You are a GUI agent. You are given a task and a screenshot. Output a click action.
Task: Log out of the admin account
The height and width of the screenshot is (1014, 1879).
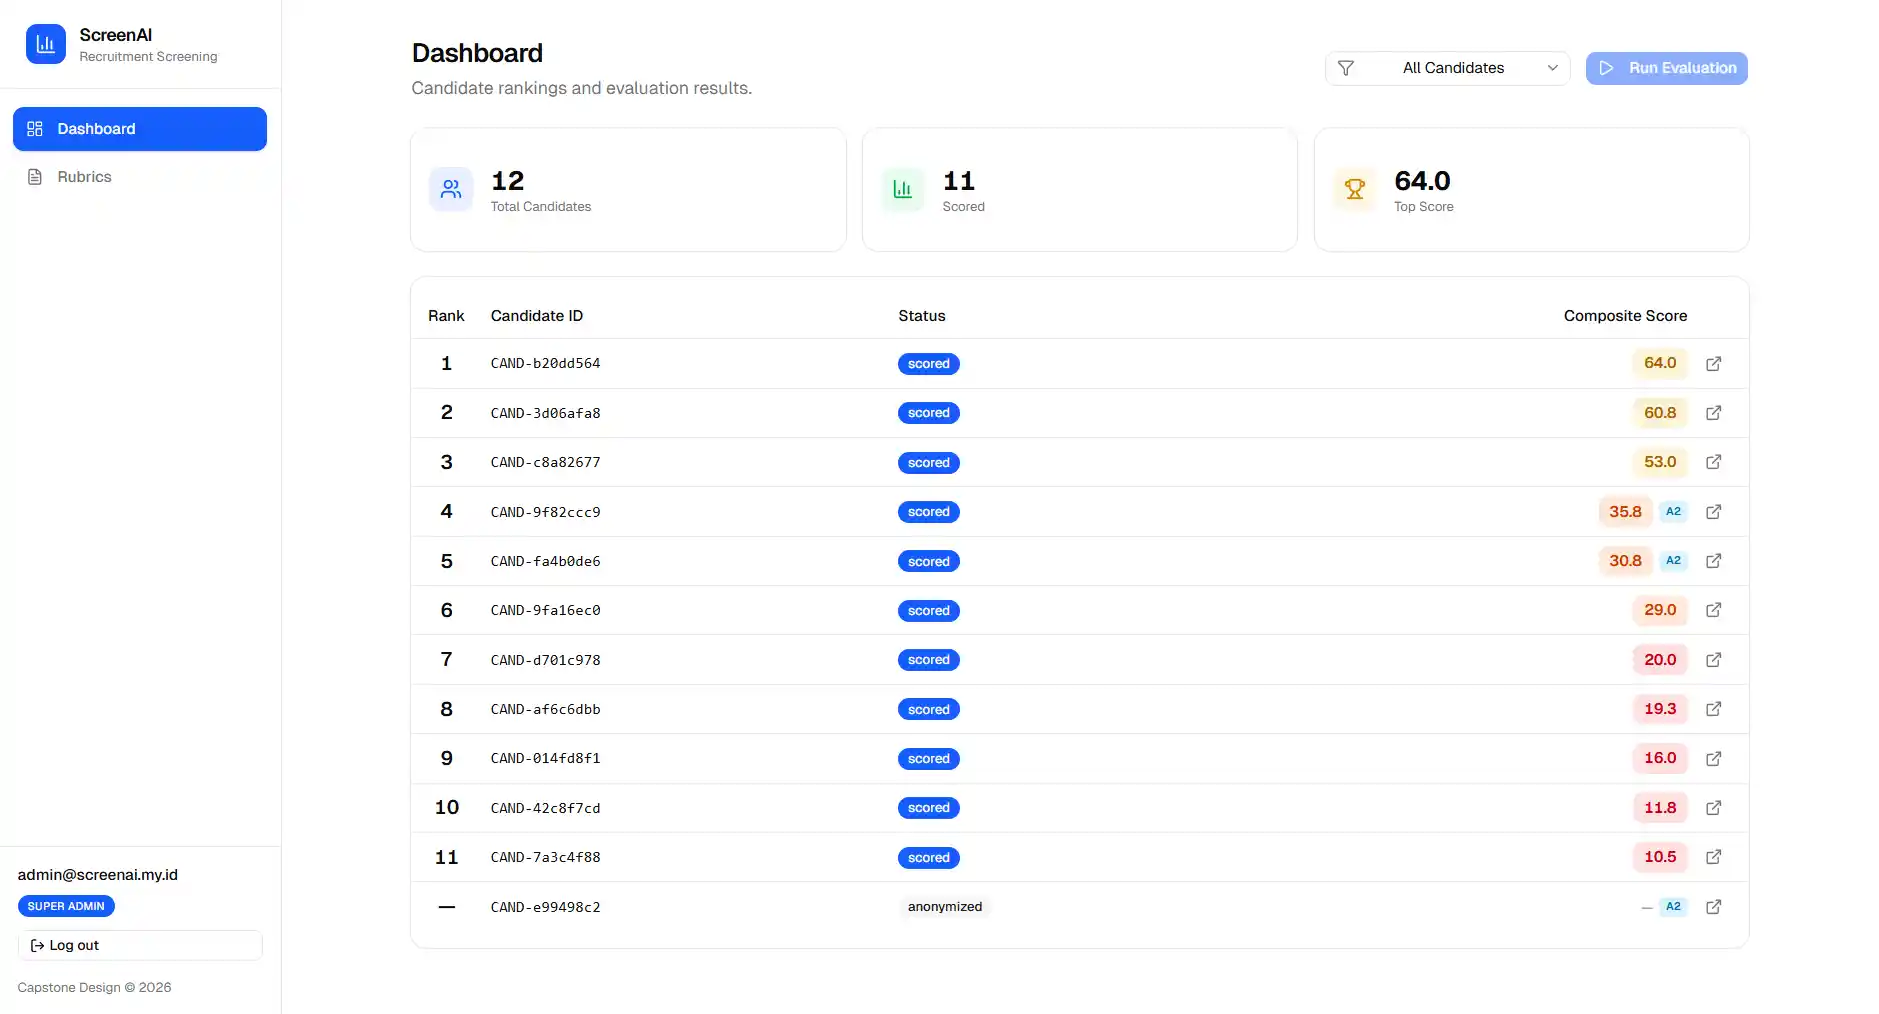(x=140, y=945)
